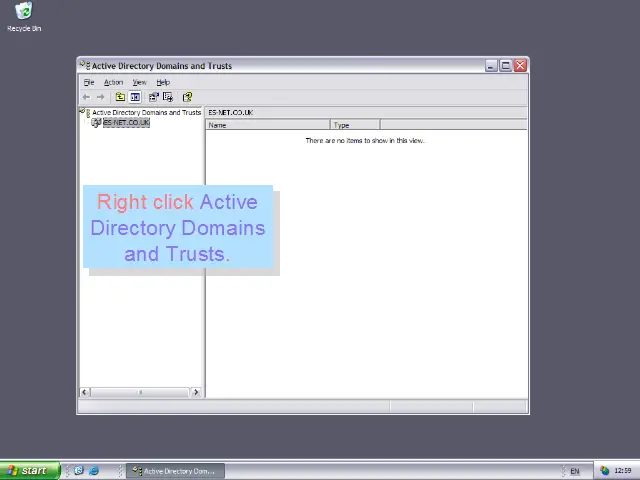The height and width of the screenshot is (480, 640).
Task: Launch Internet Explorer from quick launch
Action: coord(94,471)
